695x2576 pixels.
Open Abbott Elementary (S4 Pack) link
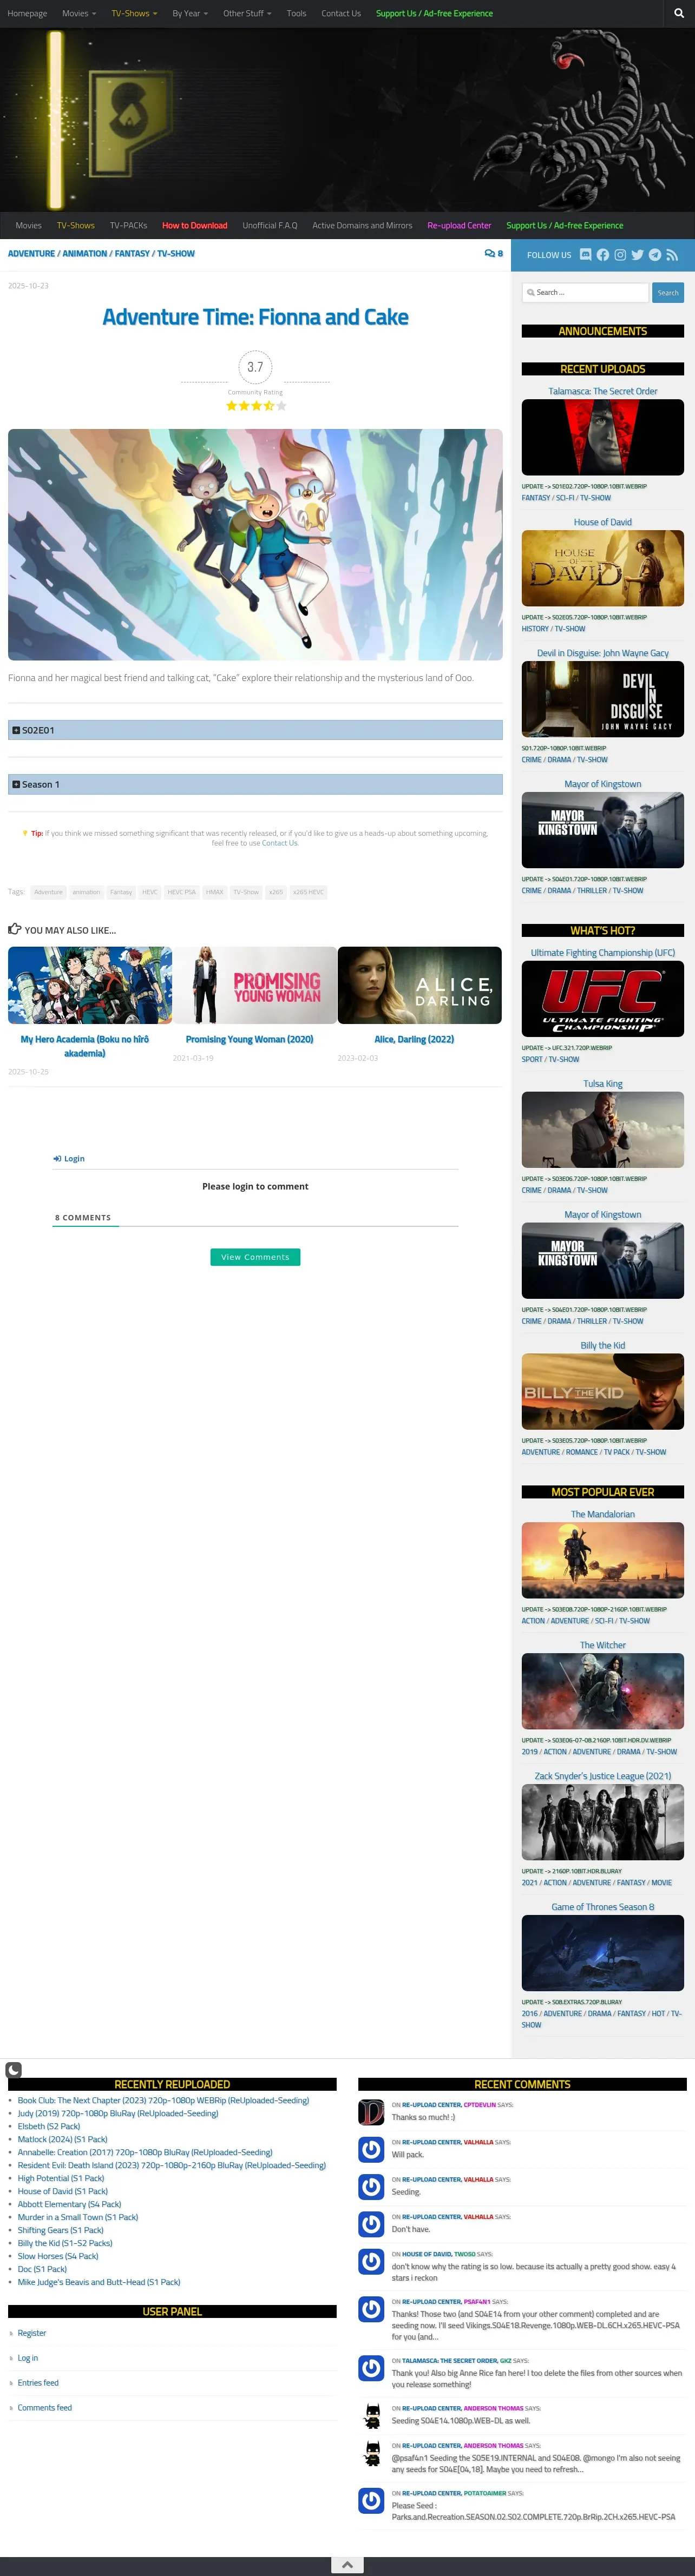[69, 2204]
